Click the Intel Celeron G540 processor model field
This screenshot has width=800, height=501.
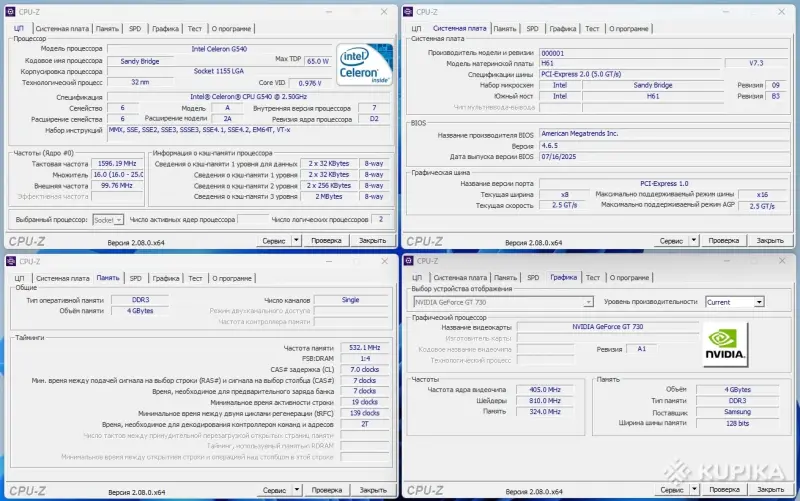(x=219, y=49)
